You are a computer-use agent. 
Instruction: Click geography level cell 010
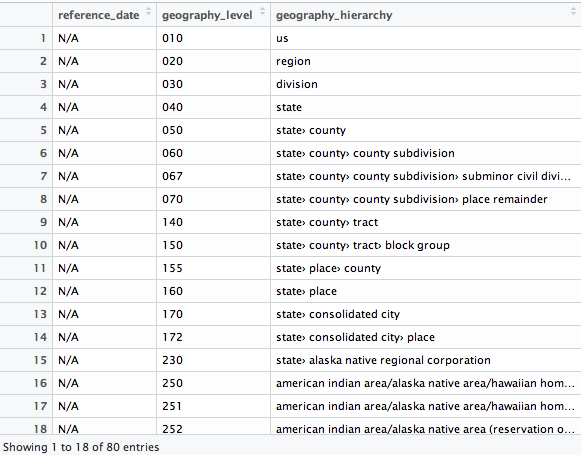click(213, 38)
